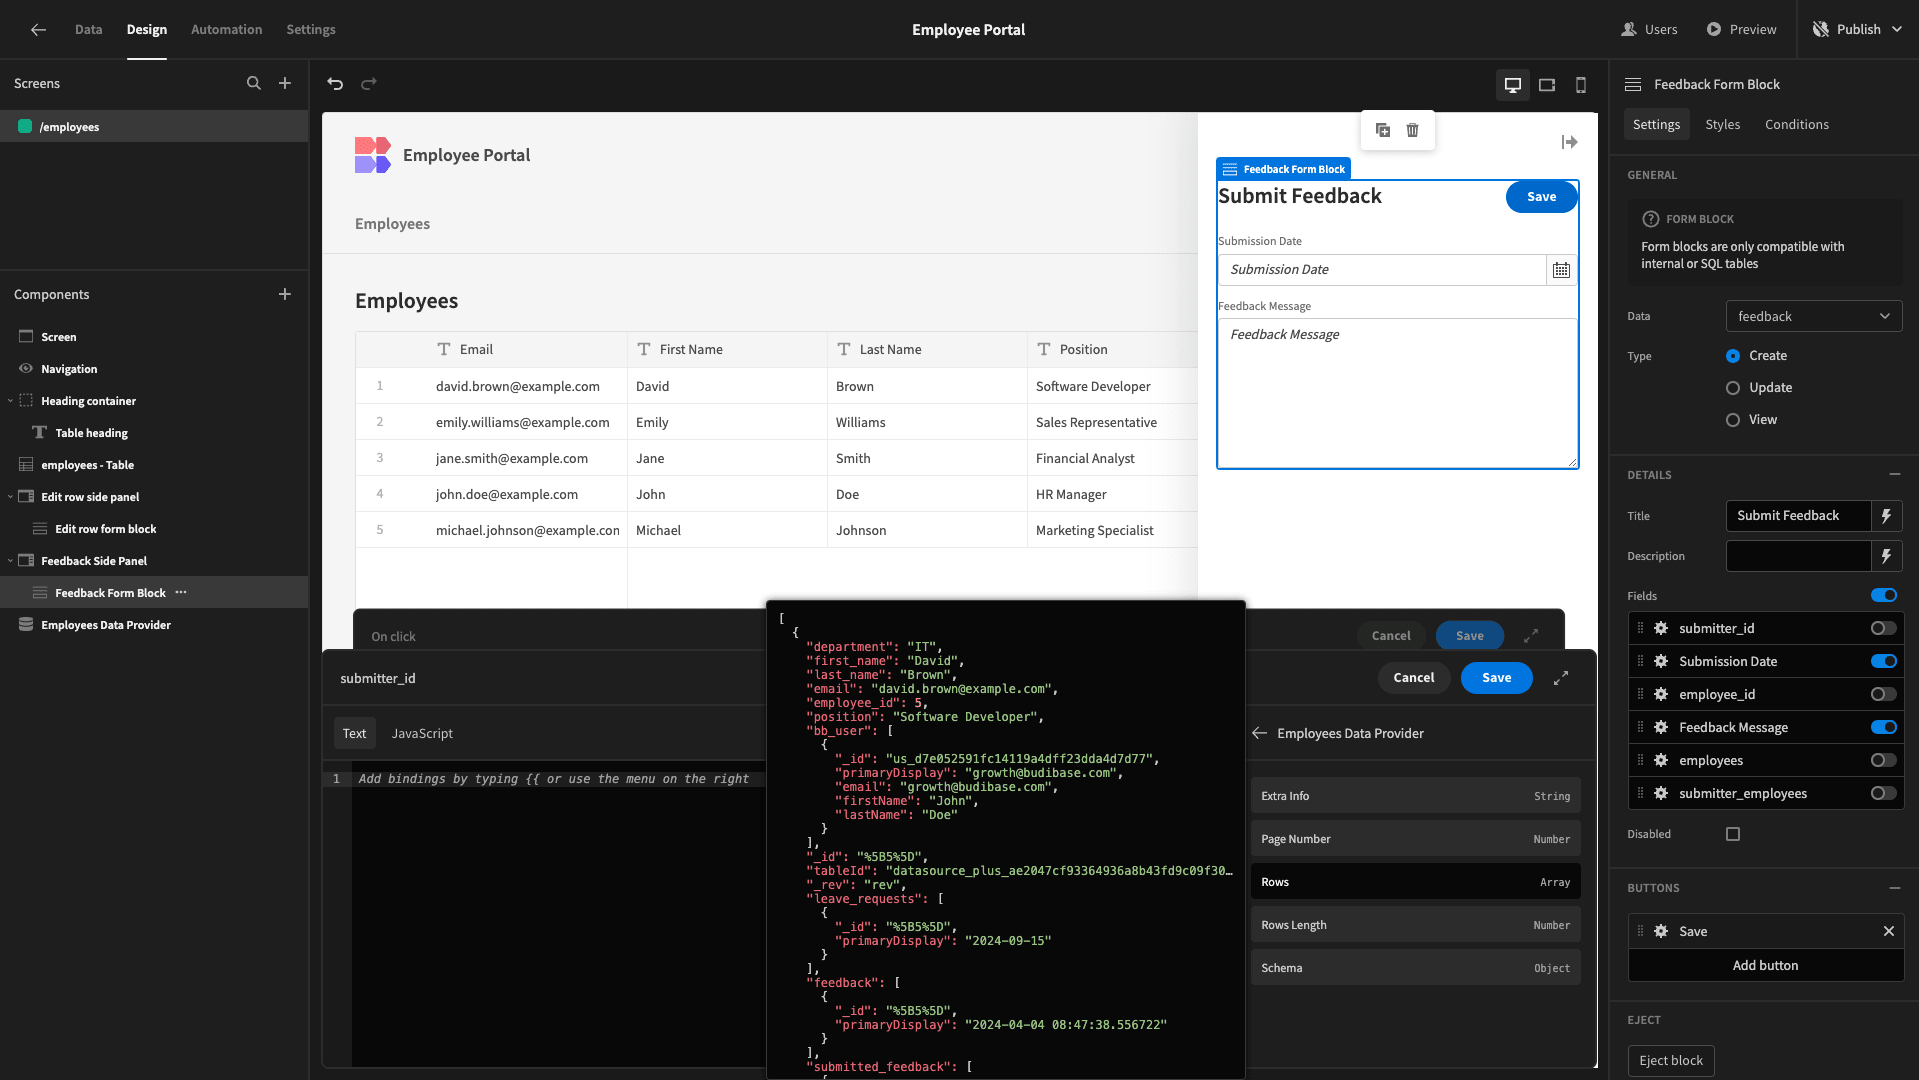1919x1080 pixels.
Task: Select the Rows array binding
Action: (1415, 882)
